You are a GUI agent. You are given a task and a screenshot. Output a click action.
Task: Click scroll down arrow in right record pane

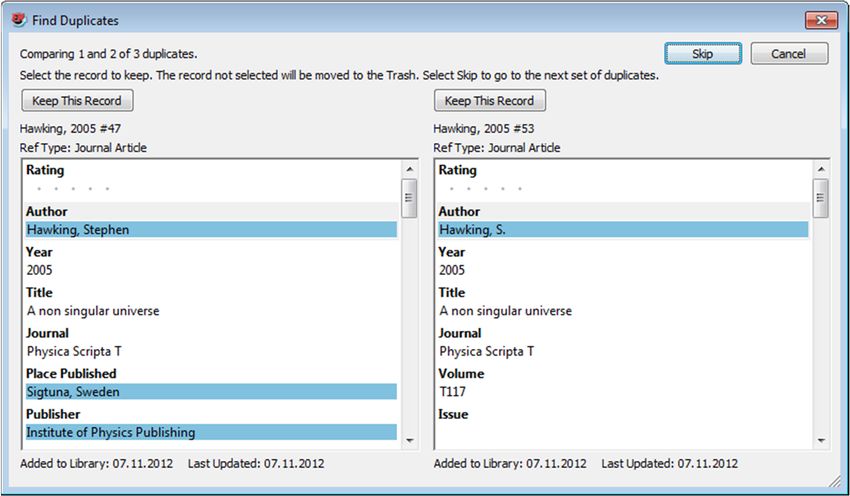(821, 440)
